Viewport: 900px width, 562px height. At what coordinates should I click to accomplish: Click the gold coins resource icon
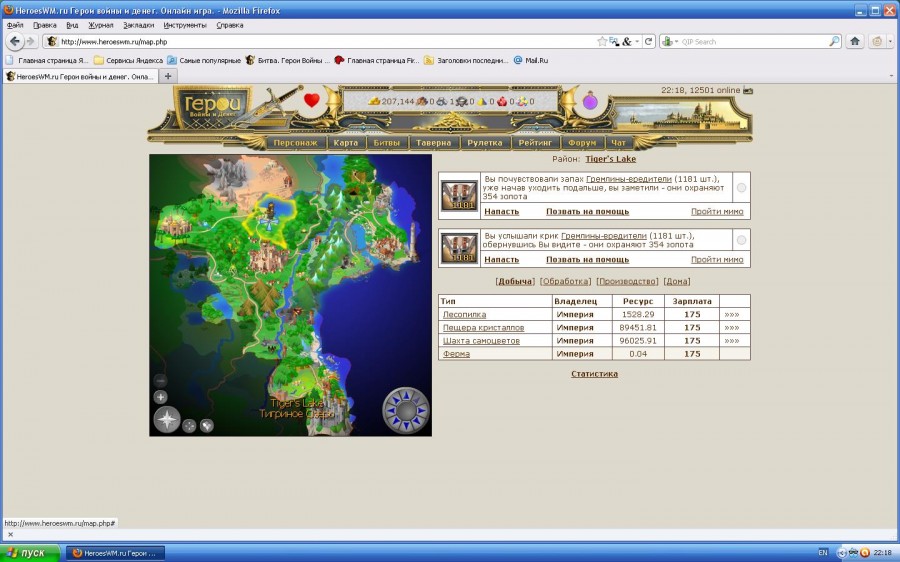pyautogui.click(x=374, y=101)
